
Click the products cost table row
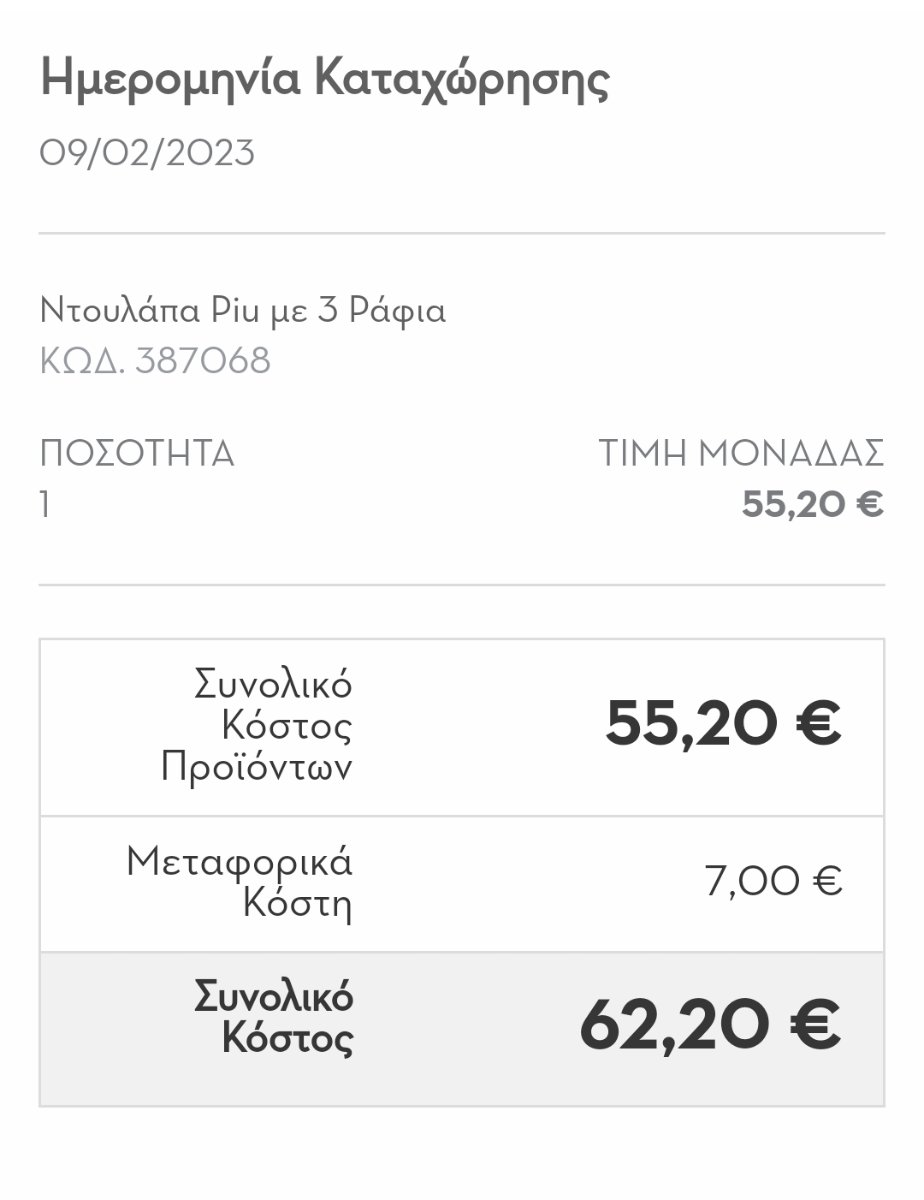point(462,728)
